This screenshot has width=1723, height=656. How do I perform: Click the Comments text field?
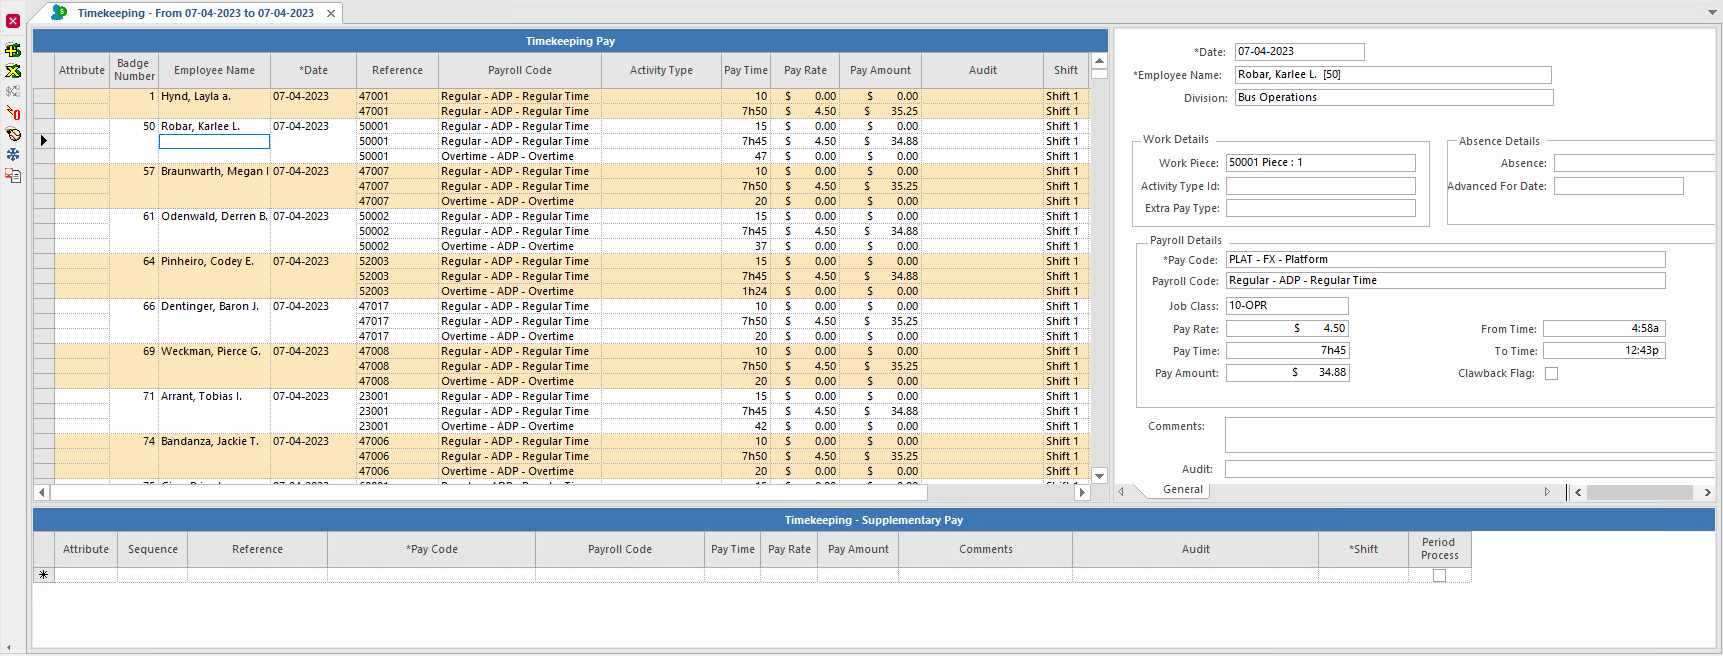tap(1468, 435)
